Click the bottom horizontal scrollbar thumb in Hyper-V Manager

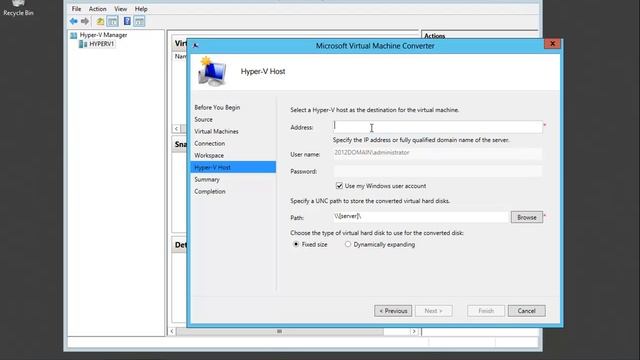tap(280, 331)
